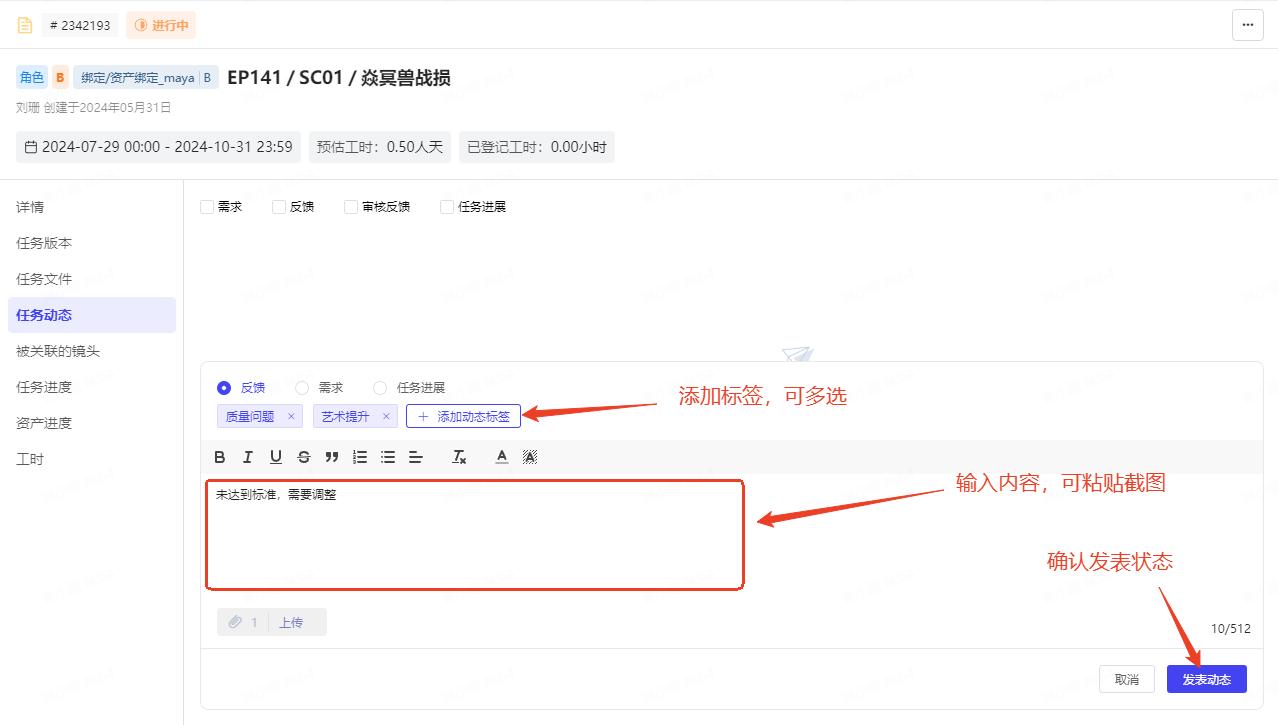The height and width of the screenshot is (725, 1278).
Task: Click the calendar date range field
Action: 159,147
